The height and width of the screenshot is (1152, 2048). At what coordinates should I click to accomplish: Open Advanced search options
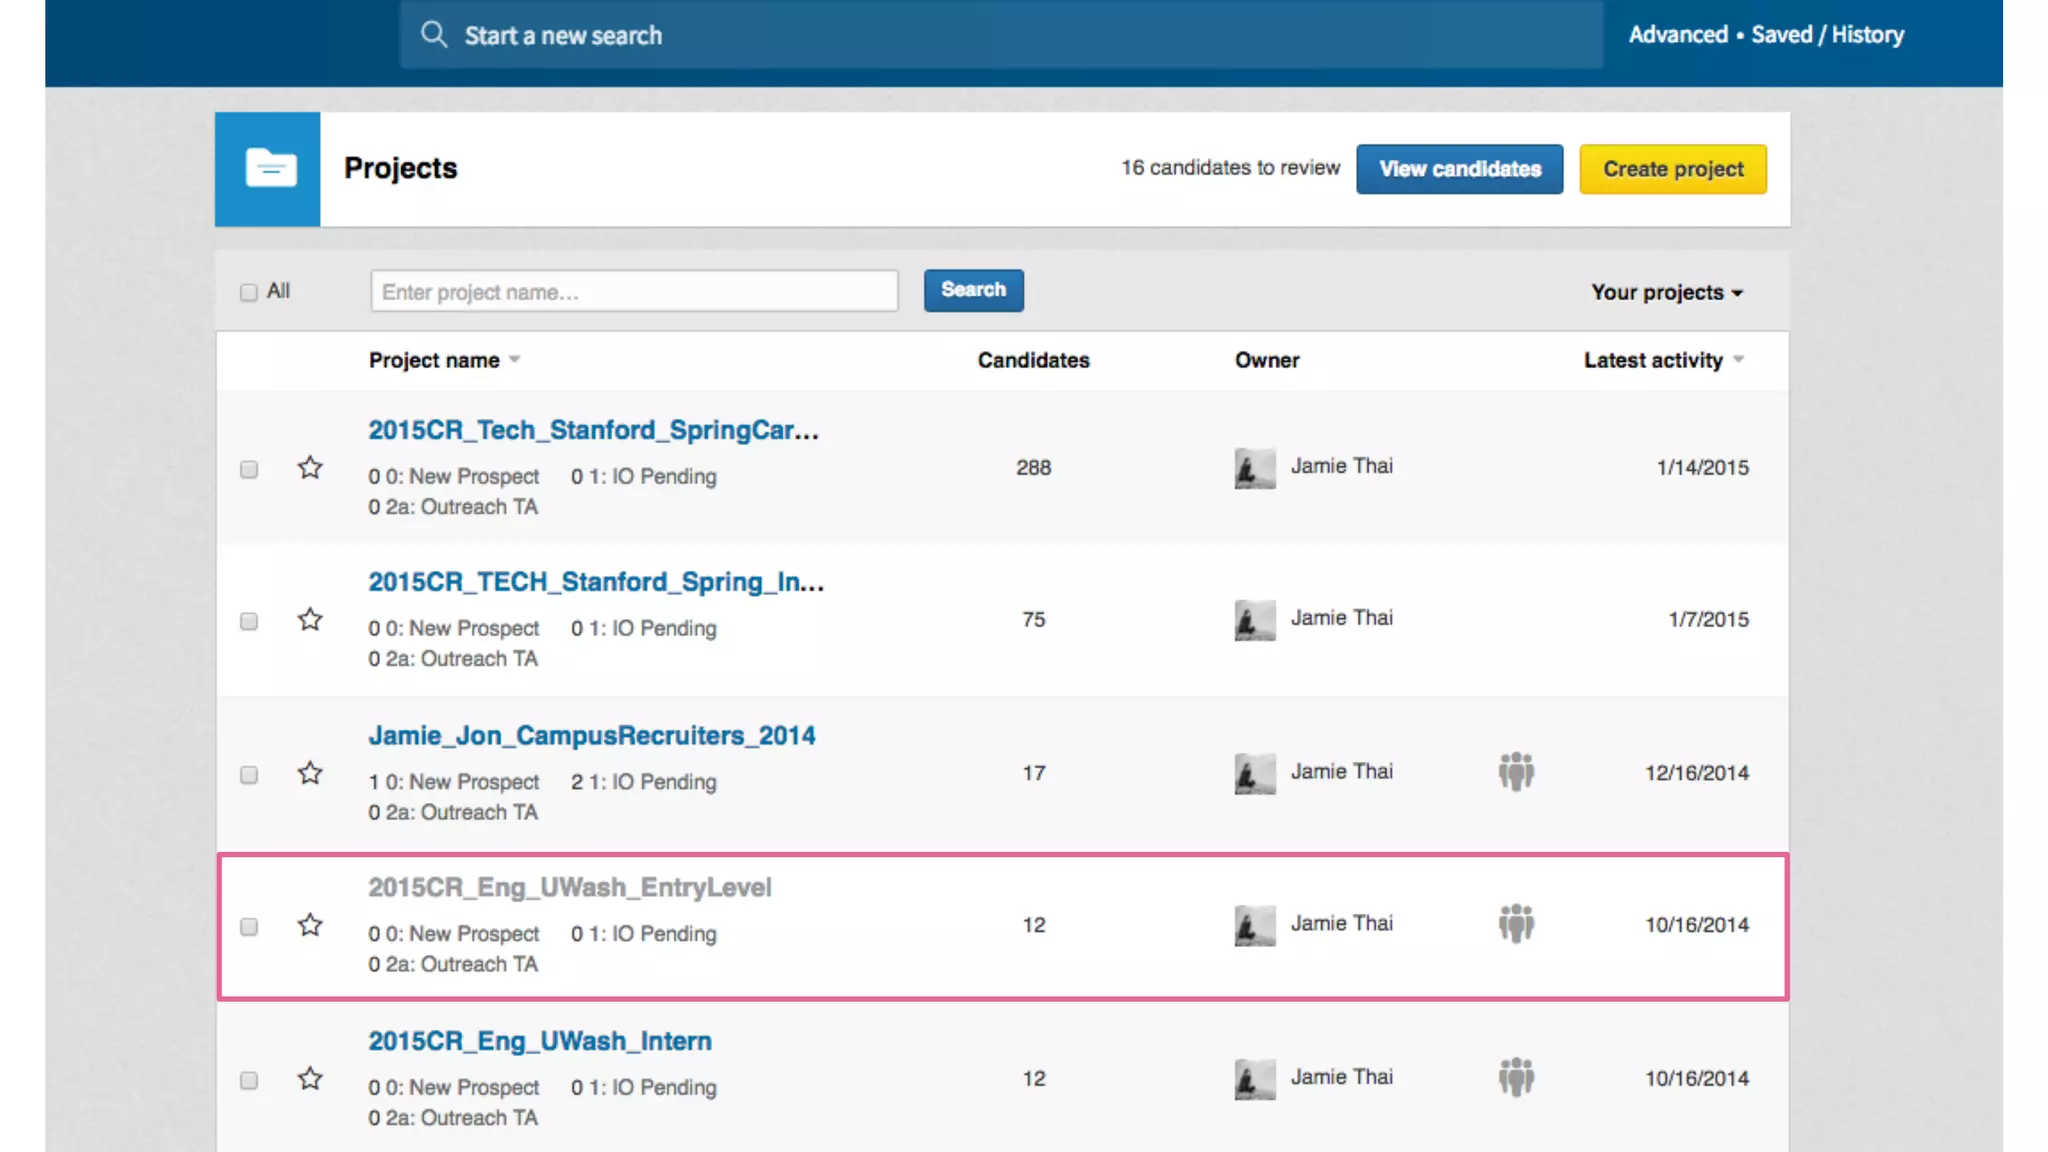(x=1677, y=35)
